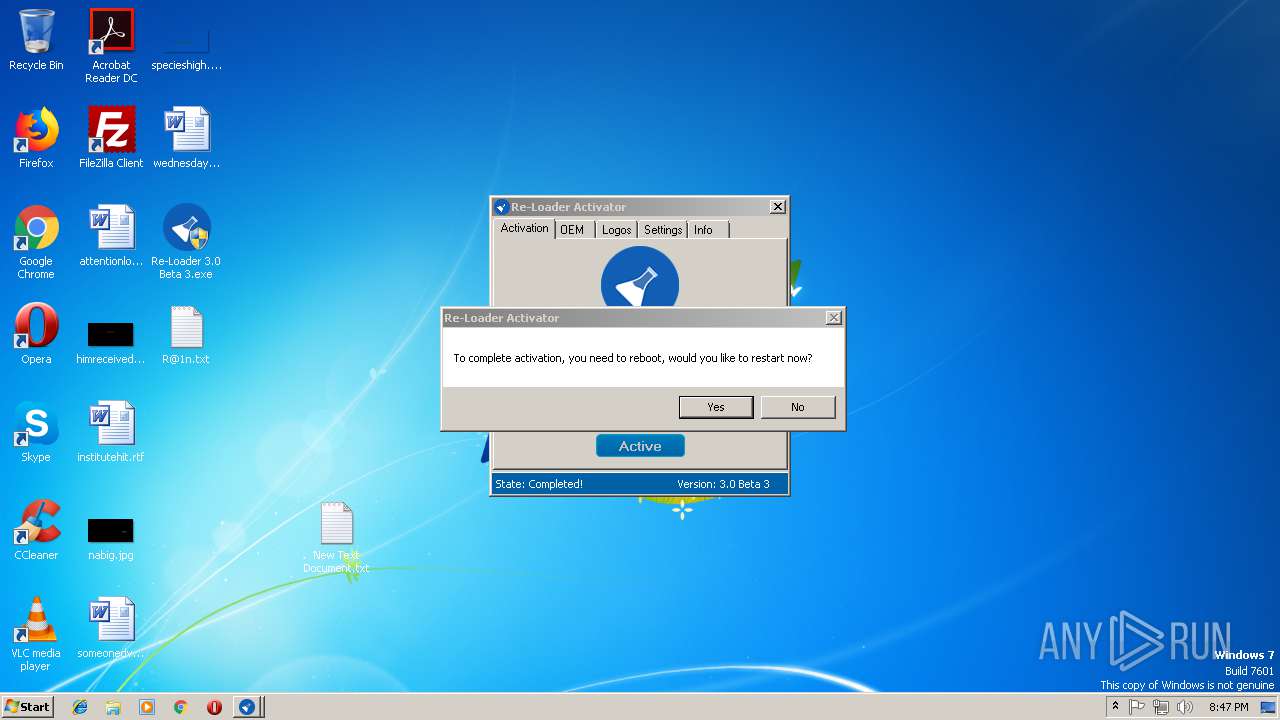
Task: Click the reboot question message text
Action: point(633,358)
